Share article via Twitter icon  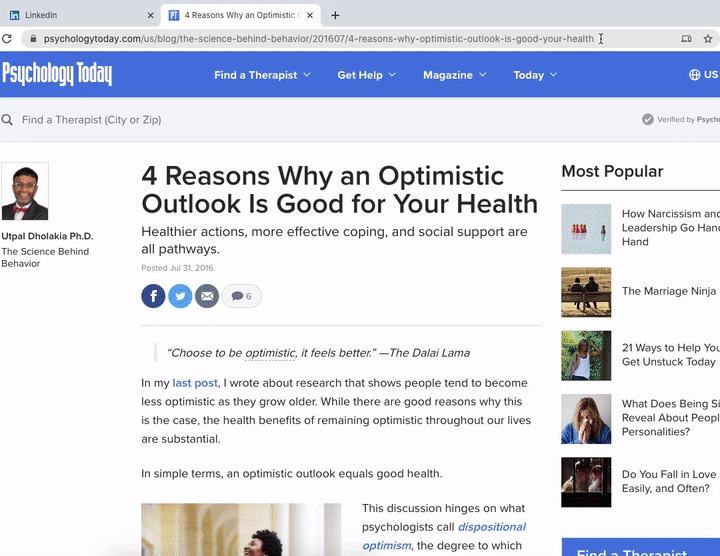pyautogui.click(x=180, y=296)
